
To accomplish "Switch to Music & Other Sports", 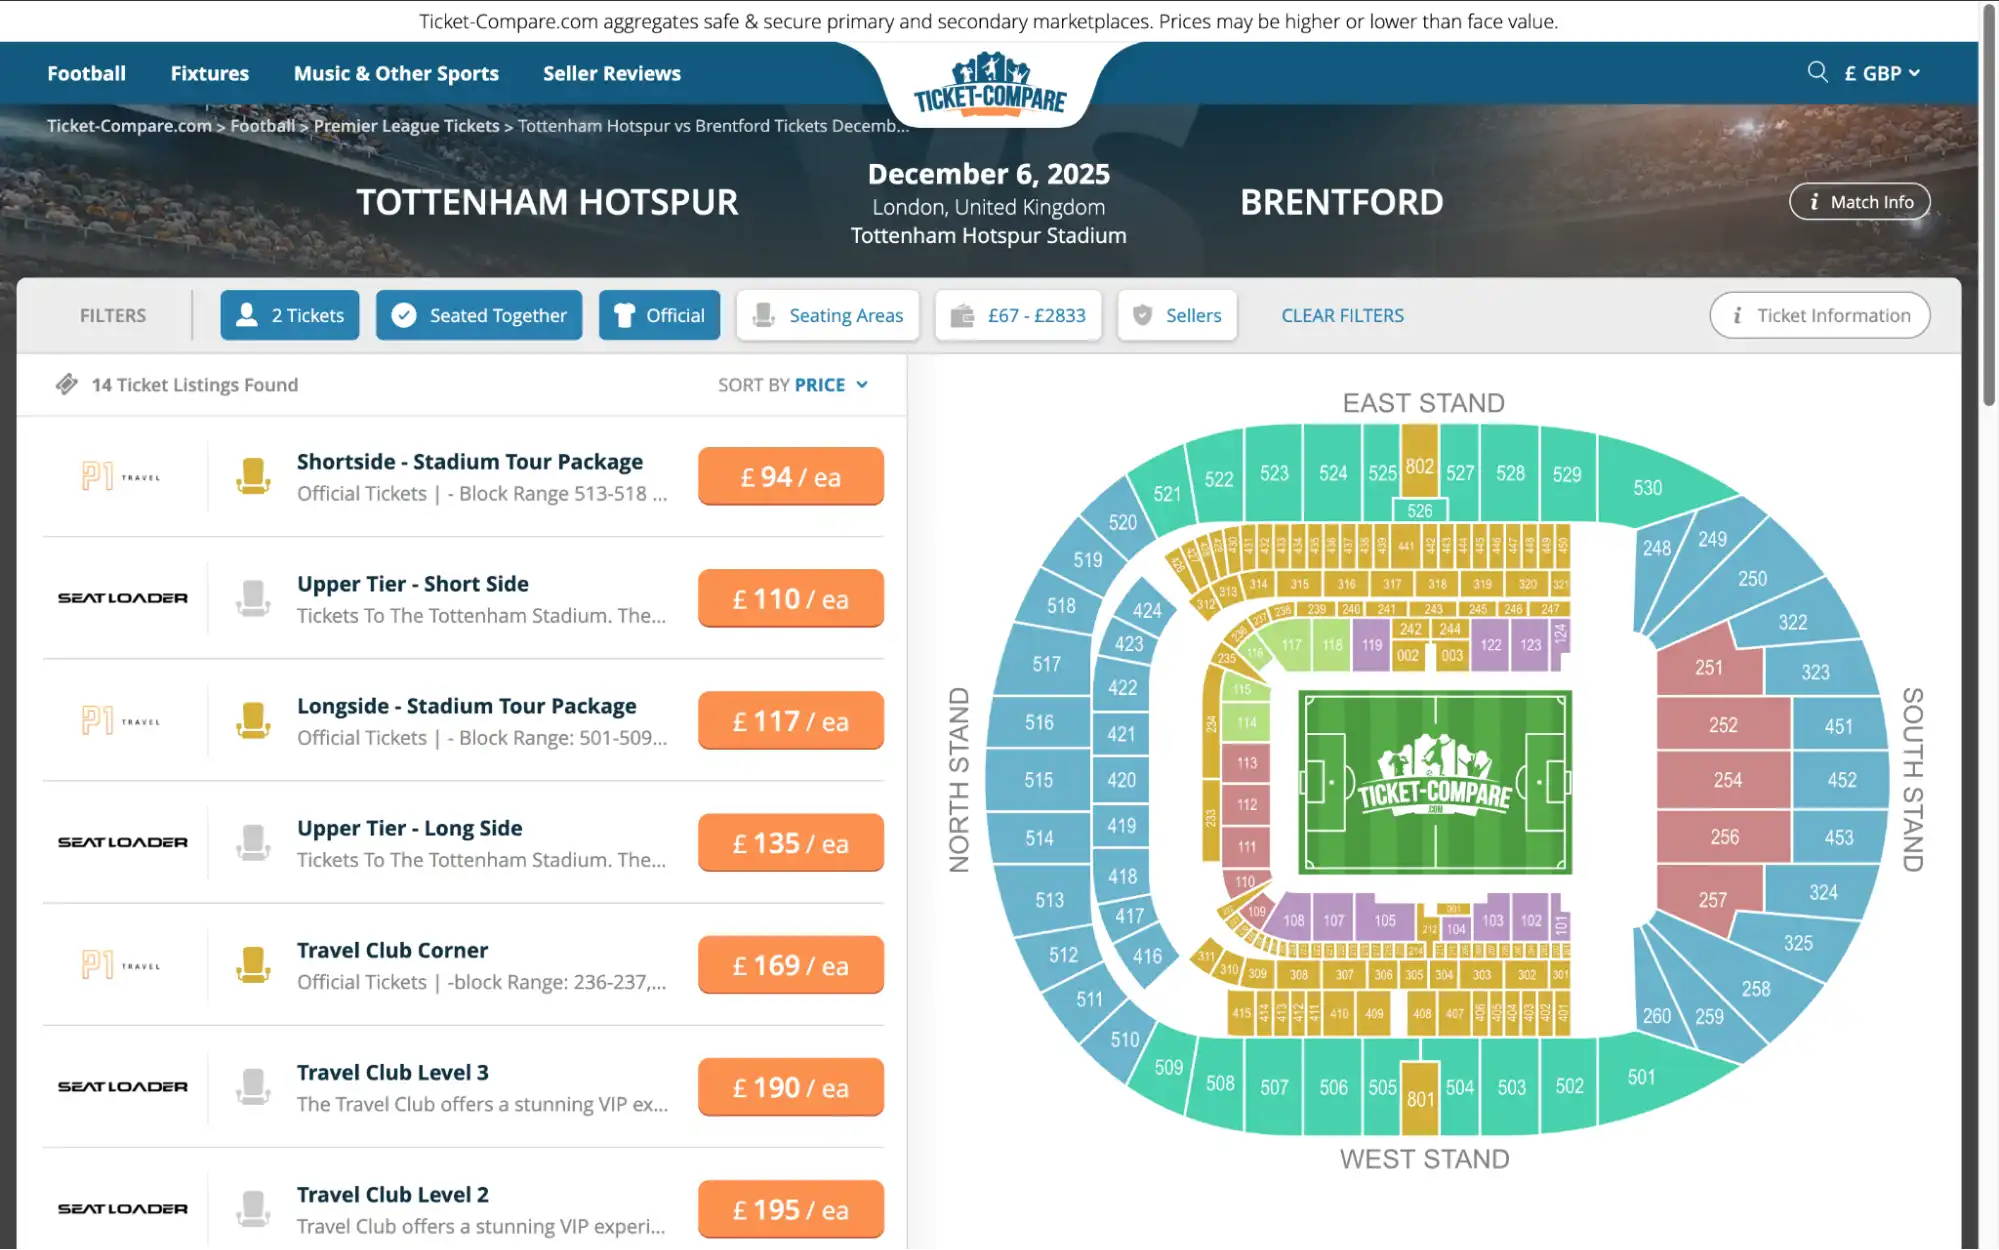I will [x=396, y=72].
